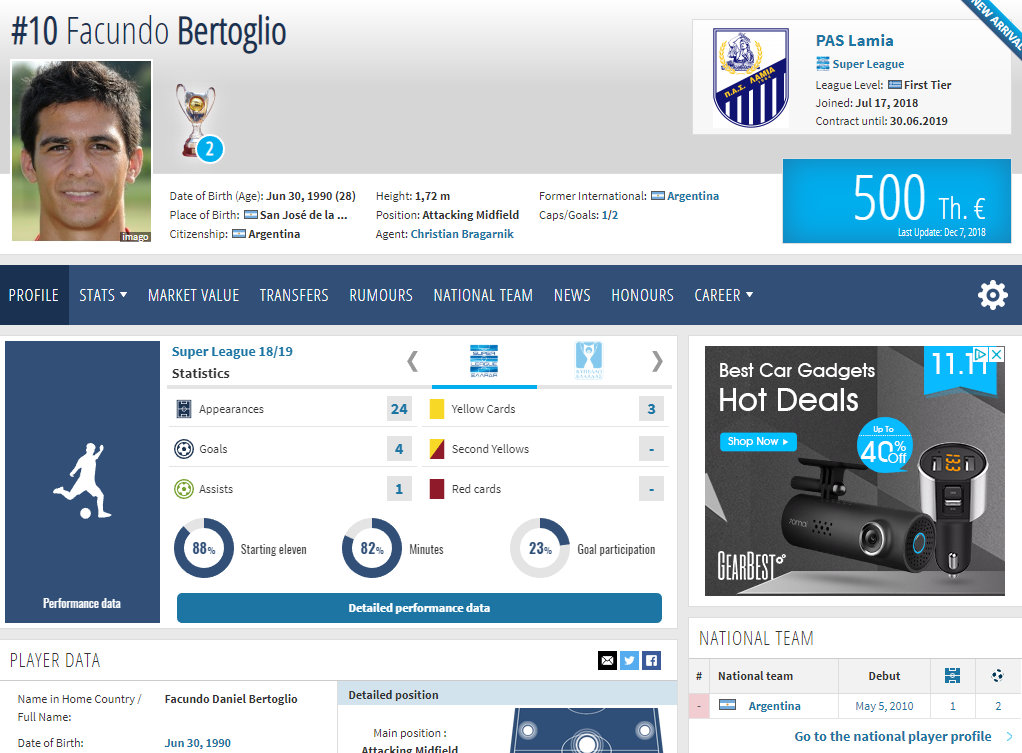Click the Goals value 4
This screenshot has height=753, width=1022.
[x=399, y=449]
